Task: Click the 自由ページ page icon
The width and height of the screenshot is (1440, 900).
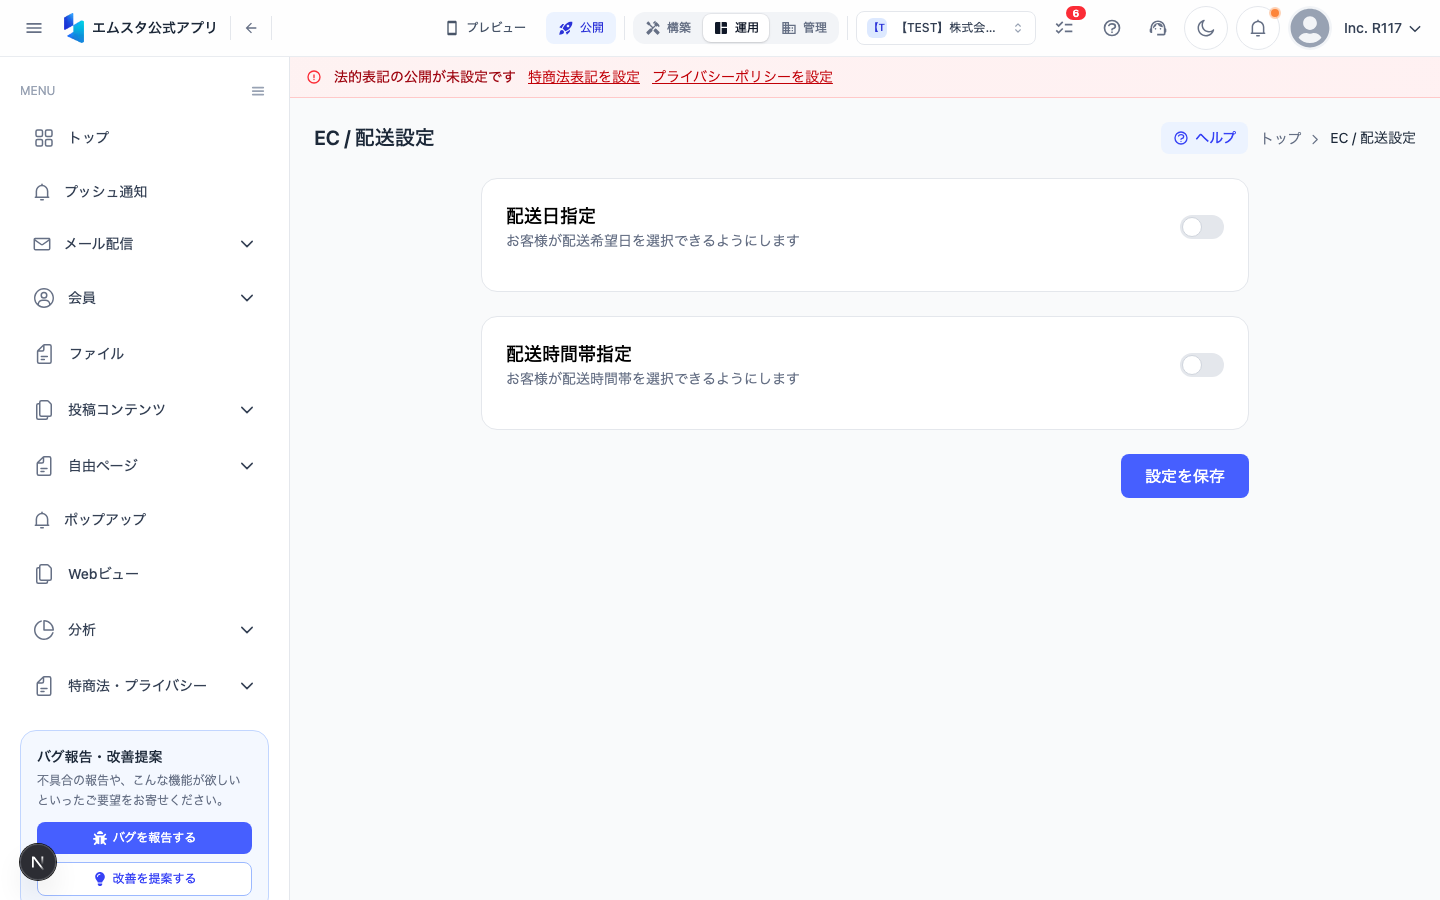Action: click(44, 466)
